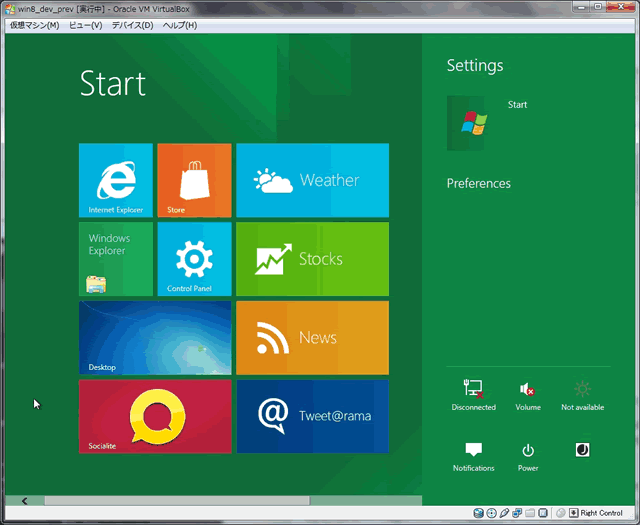Open the Socialite tile
Image resolution: width=640 pixels, height=525 pixels.
155,416
